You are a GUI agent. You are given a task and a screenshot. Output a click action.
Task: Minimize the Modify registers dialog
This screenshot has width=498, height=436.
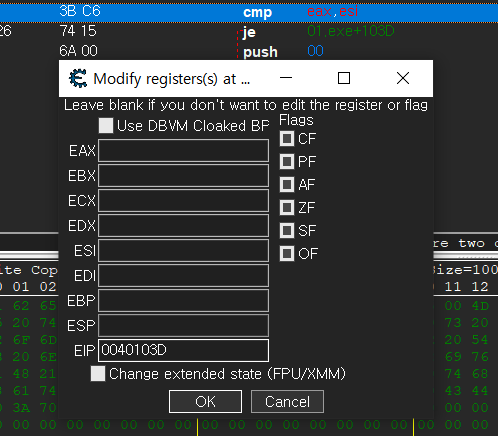(286, 78)
